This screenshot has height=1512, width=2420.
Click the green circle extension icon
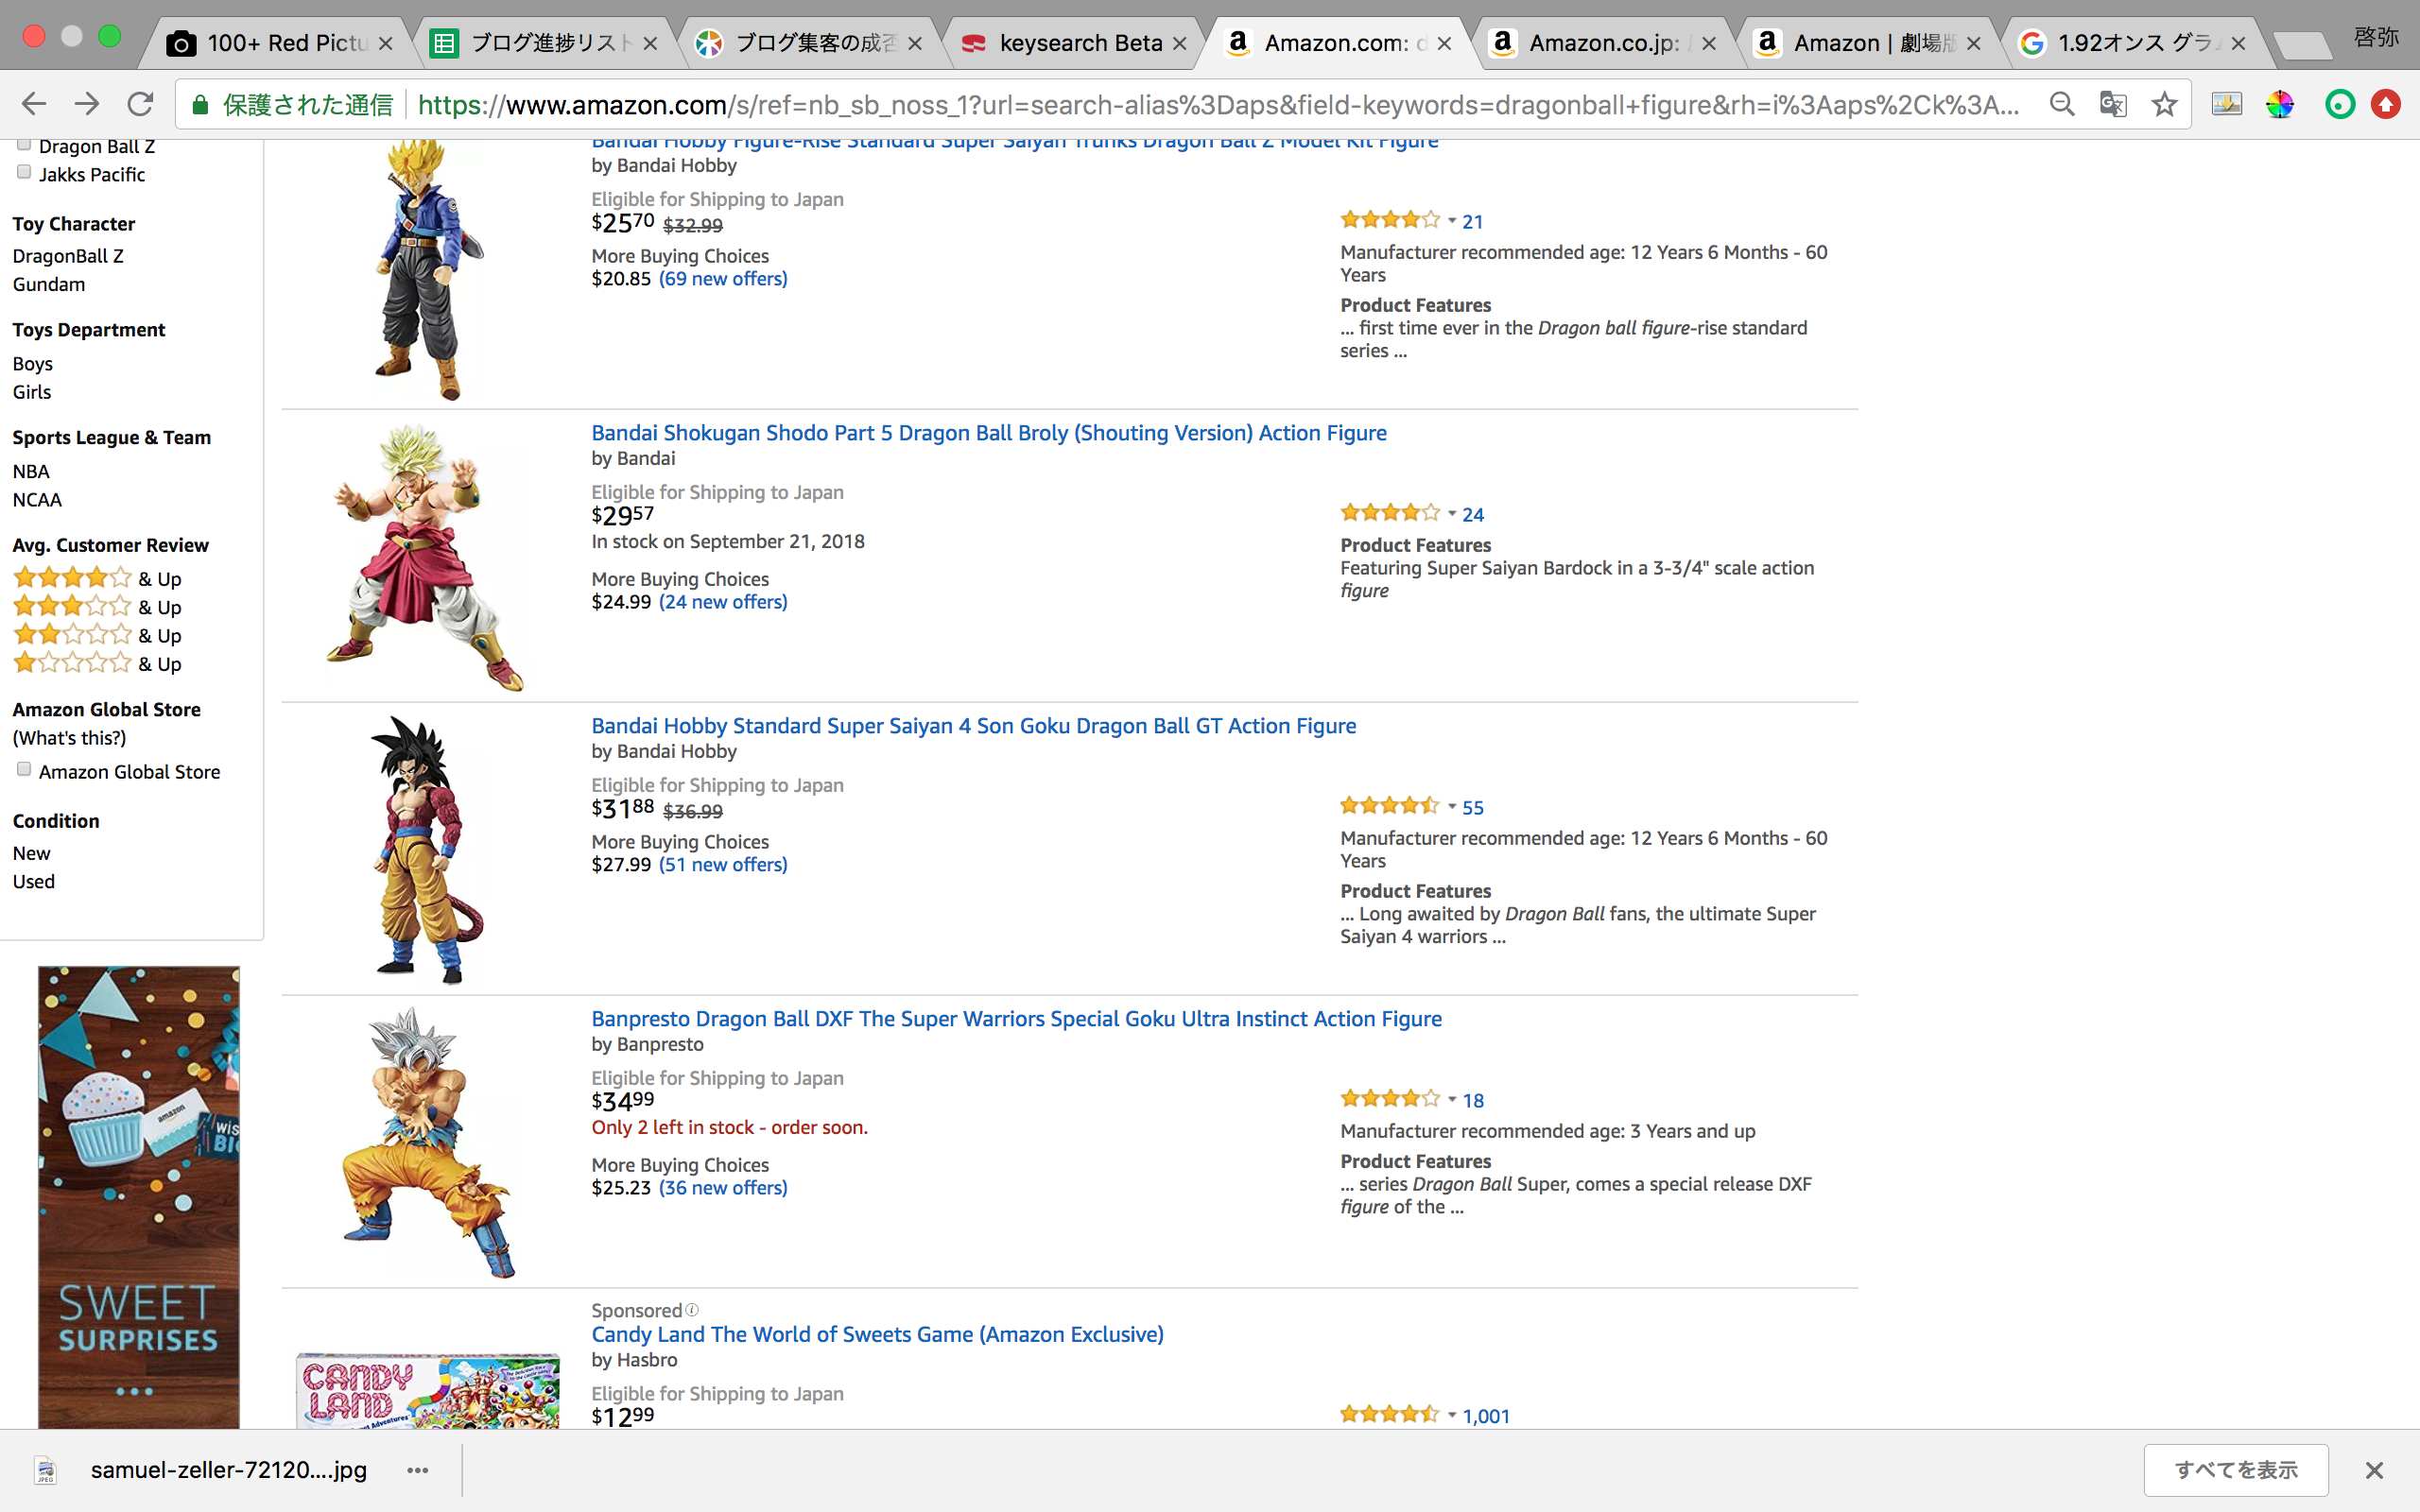(2340, 104)
